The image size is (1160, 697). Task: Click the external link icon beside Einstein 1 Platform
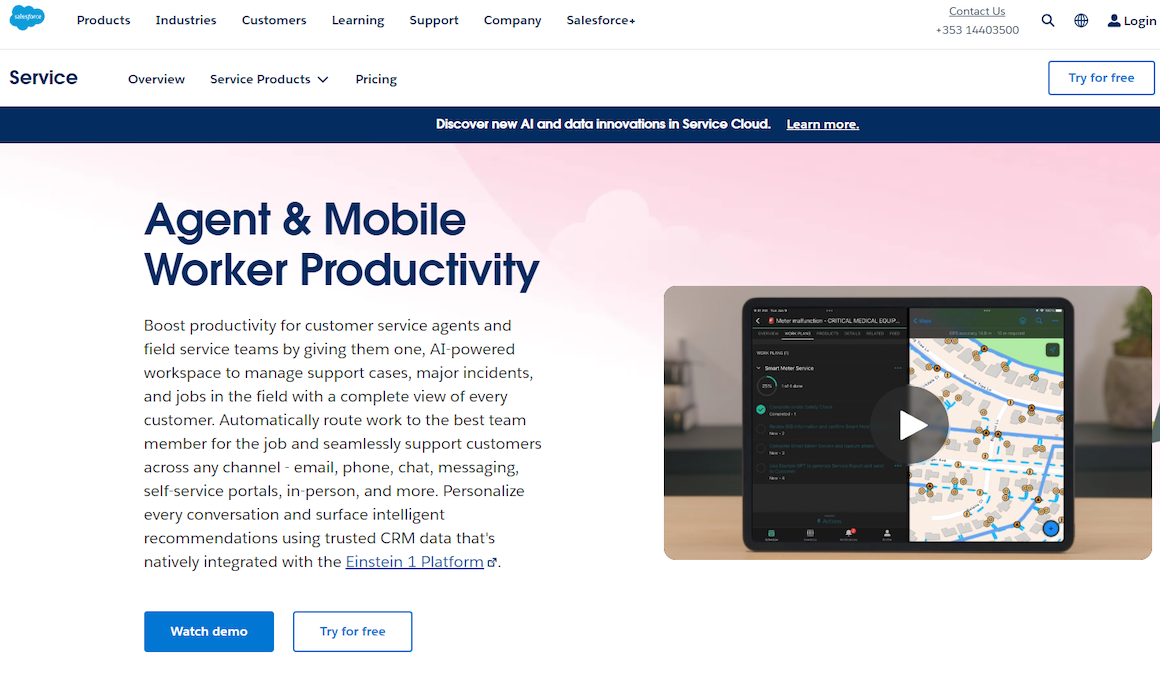492,563
